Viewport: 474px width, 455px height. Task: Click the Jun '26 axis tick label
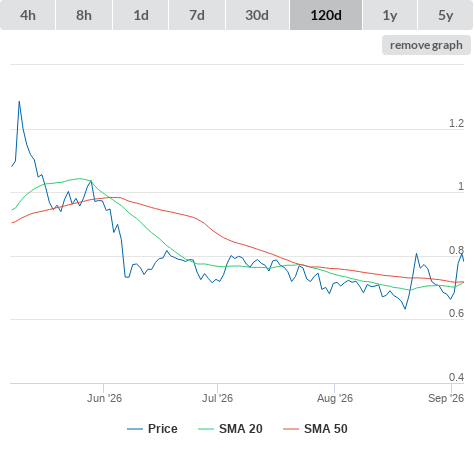click(x=104, y=398)
